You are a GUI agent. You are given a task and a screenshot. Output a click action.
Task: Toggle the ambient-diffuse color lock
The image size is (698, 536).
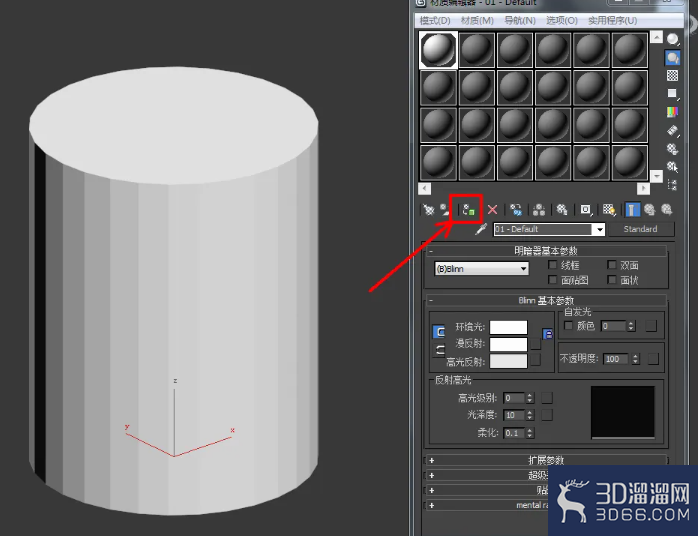pos(438,332)
